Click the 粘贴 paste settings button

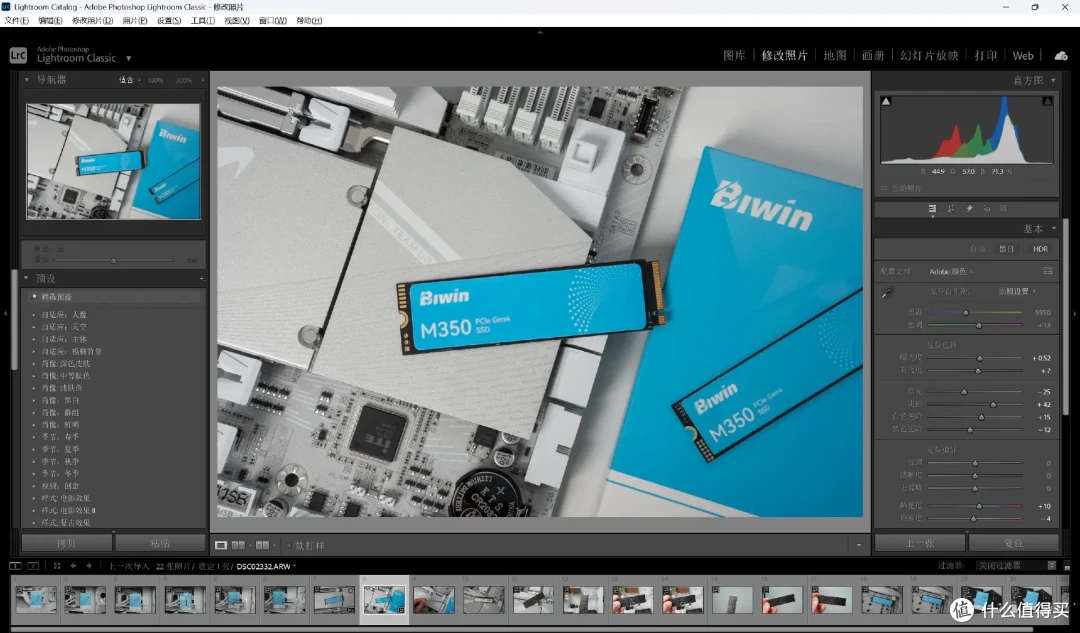(x=160, y=543)
